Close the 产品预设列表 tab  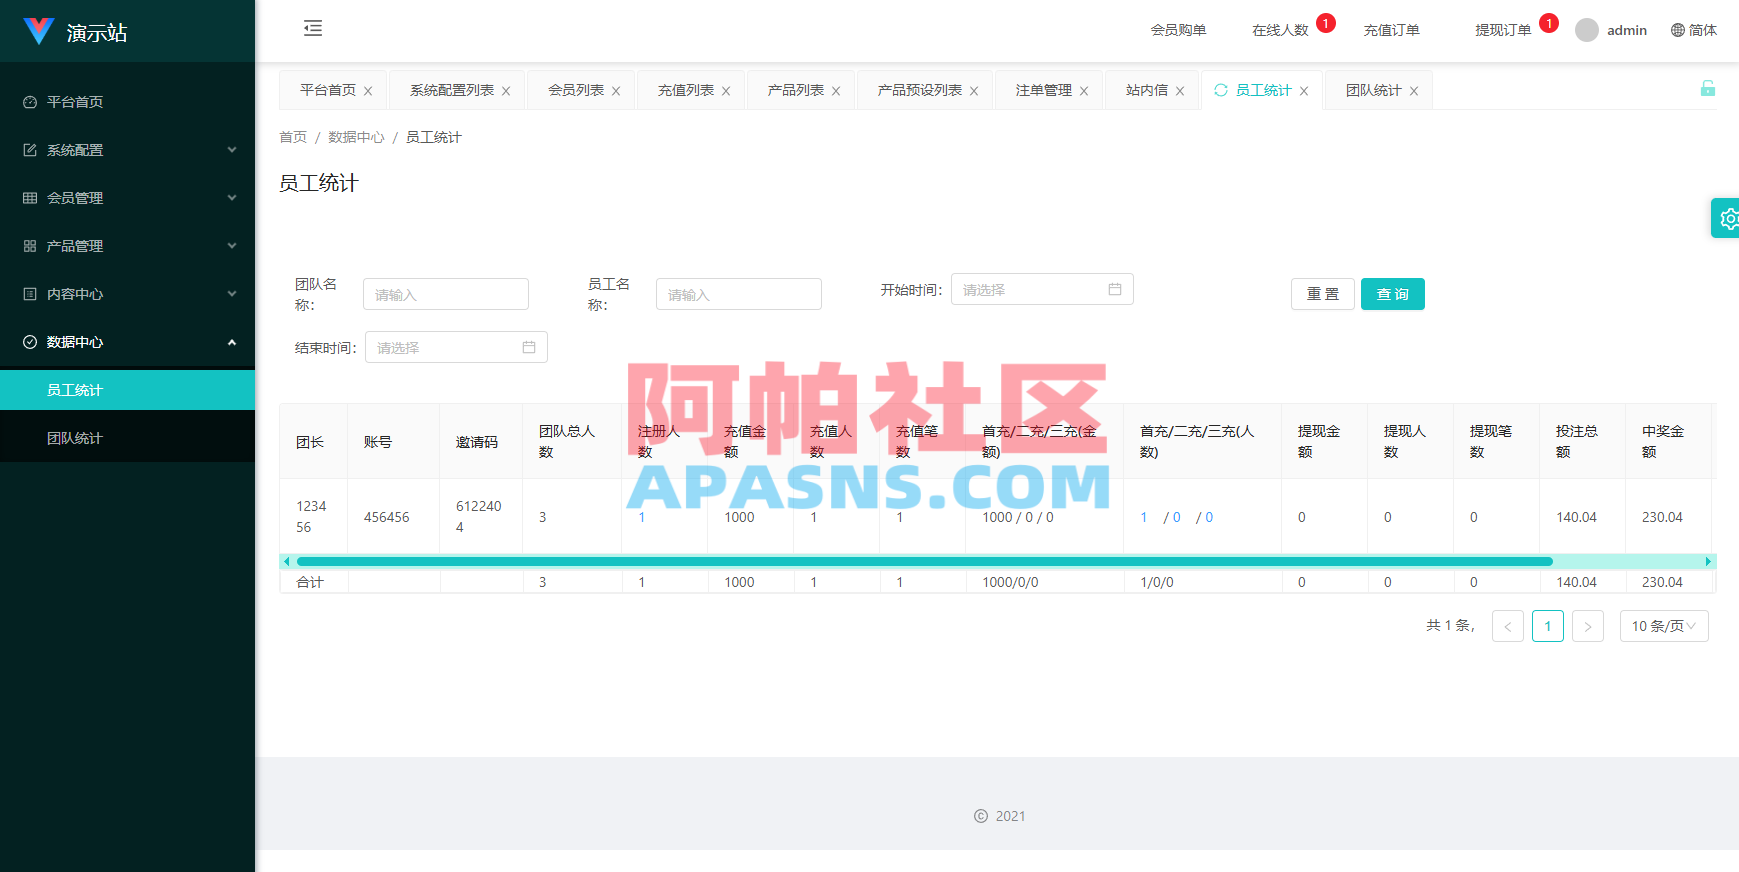(x=974, y=91)
